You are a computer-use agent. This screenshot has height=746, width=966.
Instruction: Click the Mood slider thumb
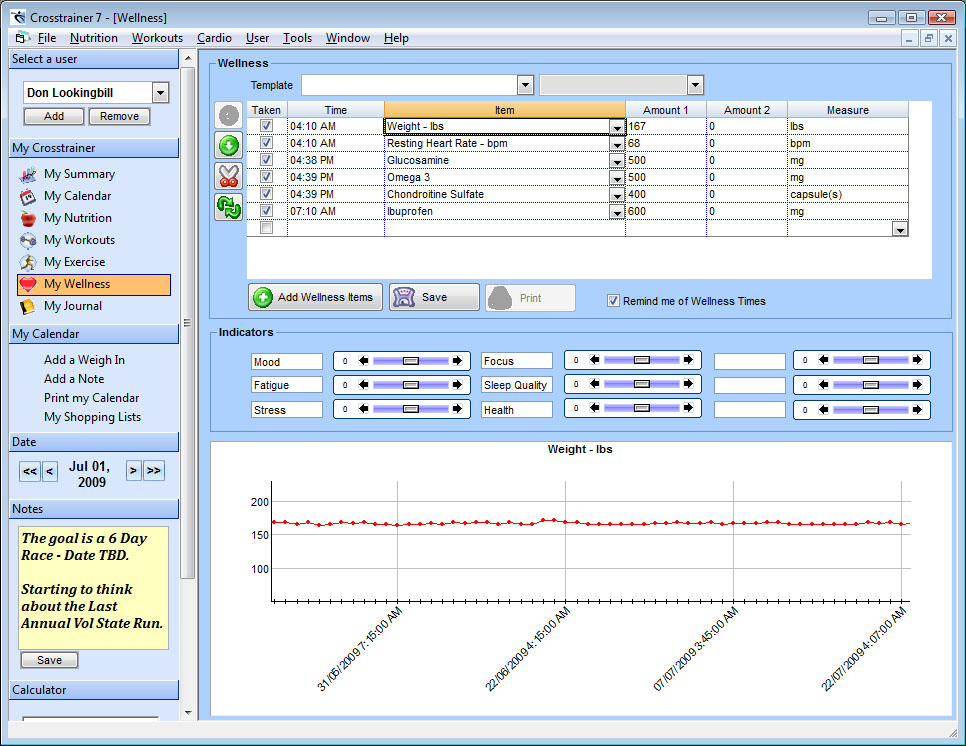411,361
